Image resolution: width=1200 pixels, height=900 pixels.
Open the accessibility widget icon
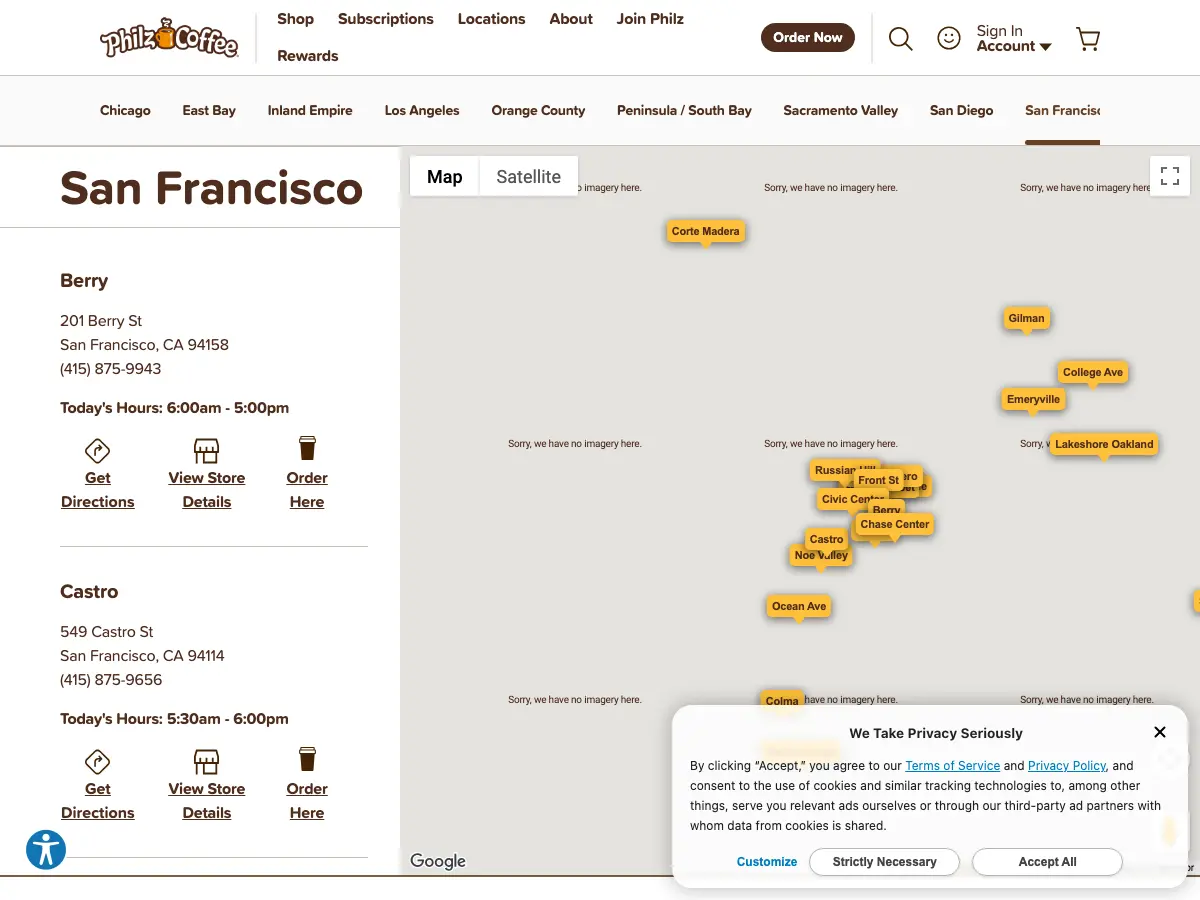pyautogui.click(x=46, y=850)
